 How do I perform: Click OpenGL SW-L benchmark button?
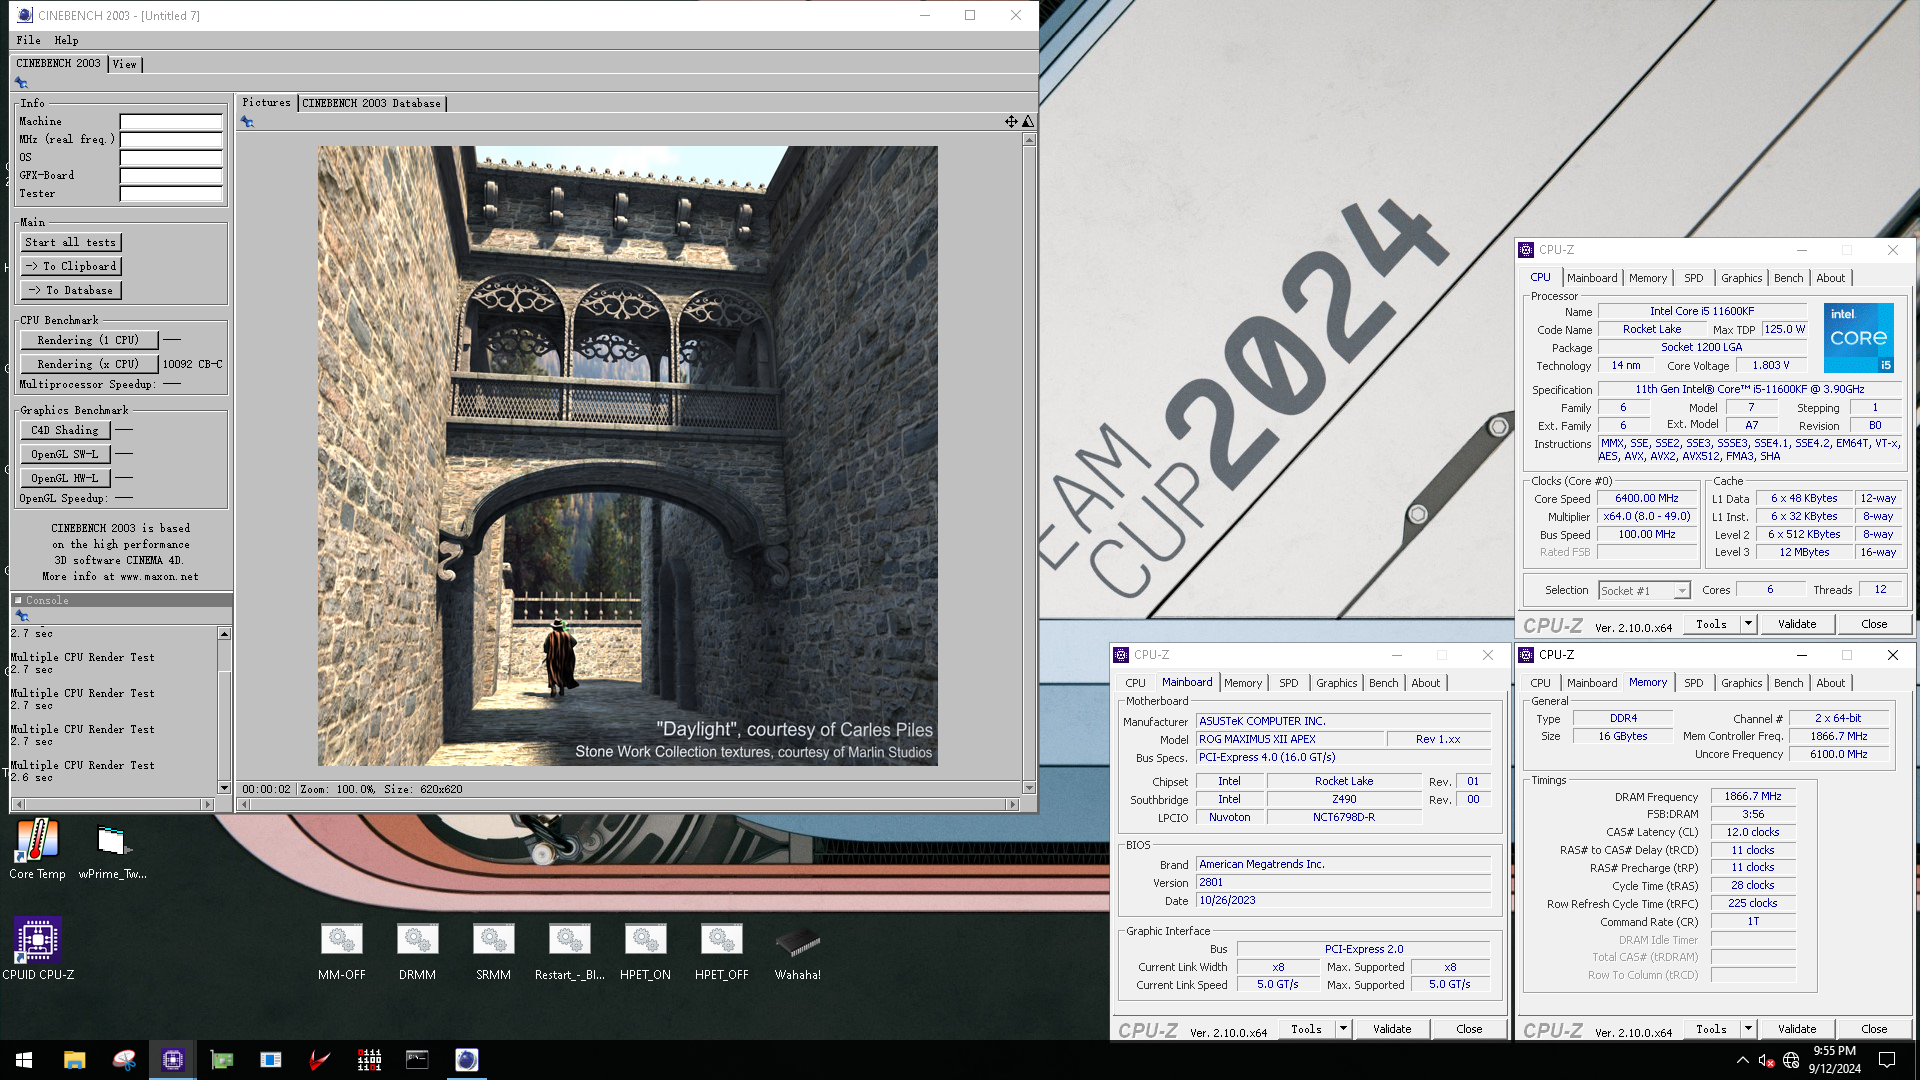[x=65, y=454]
